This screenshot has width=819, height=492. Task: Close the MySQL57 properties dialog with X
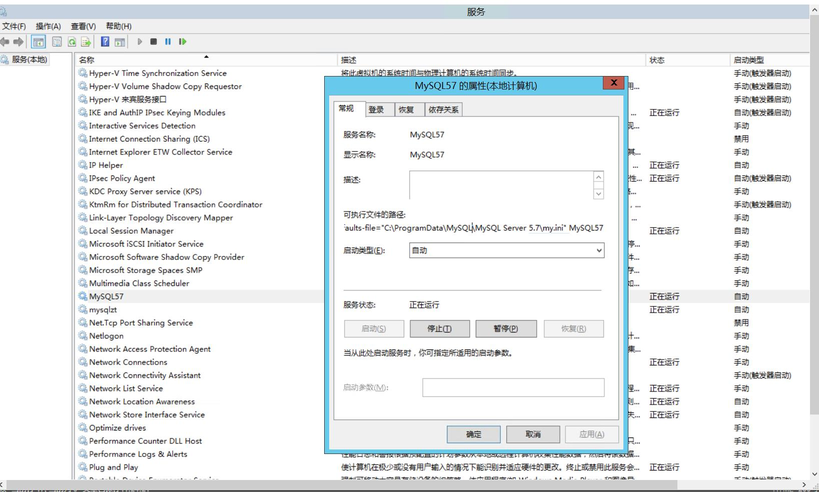click(x=614, y=83)
